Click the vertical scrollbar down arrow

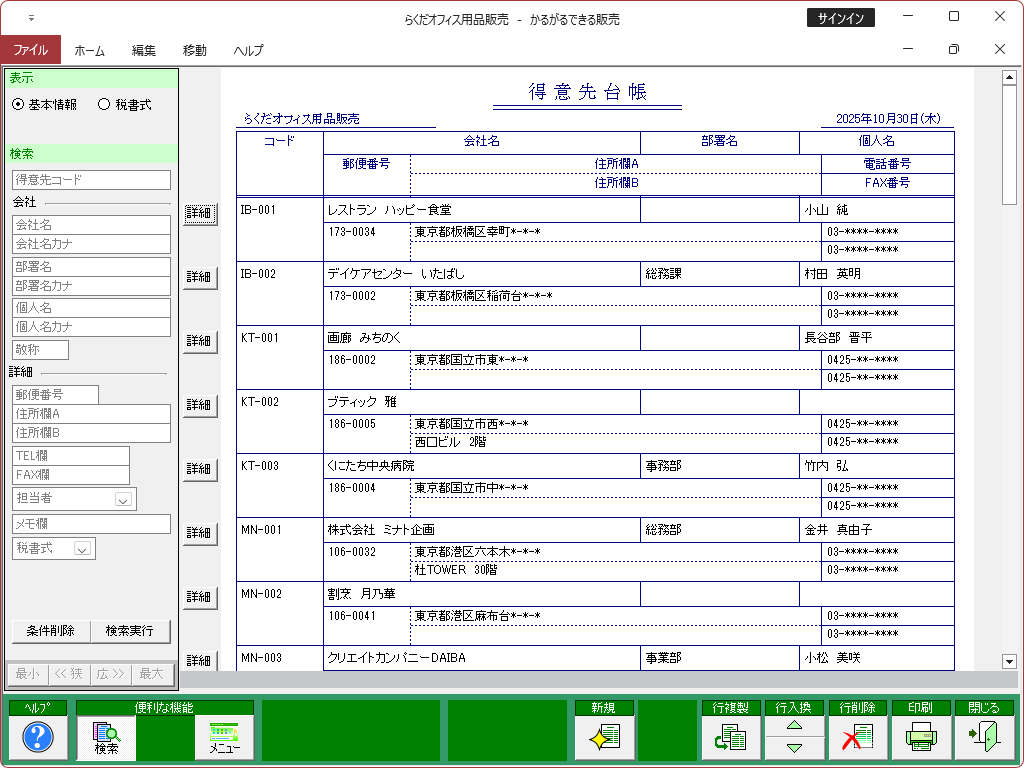(1008, 661)
